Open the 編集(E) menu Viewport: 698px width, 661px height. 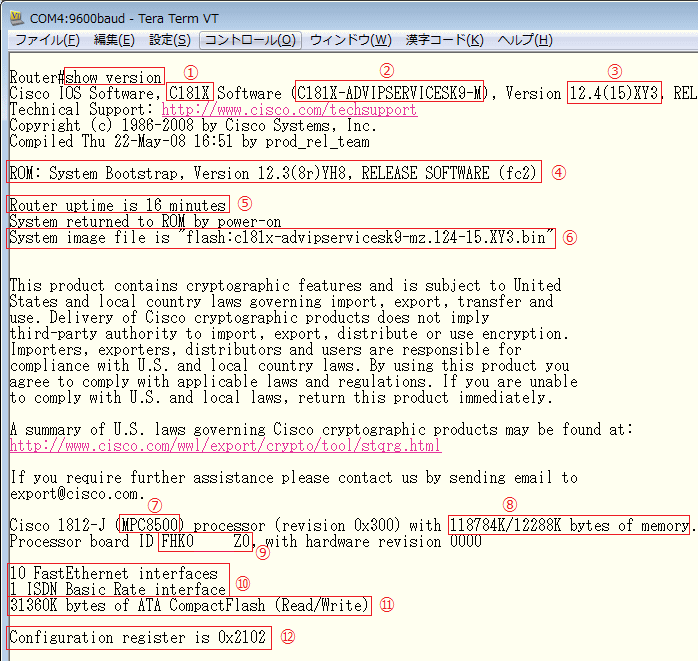tap(114, 40)
